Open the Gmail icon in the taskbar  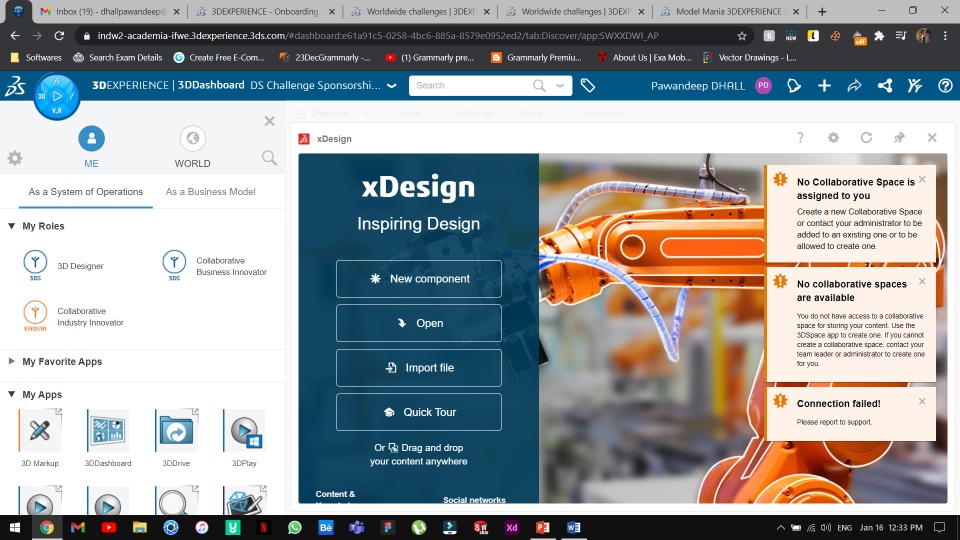click(x=78, y=527)
